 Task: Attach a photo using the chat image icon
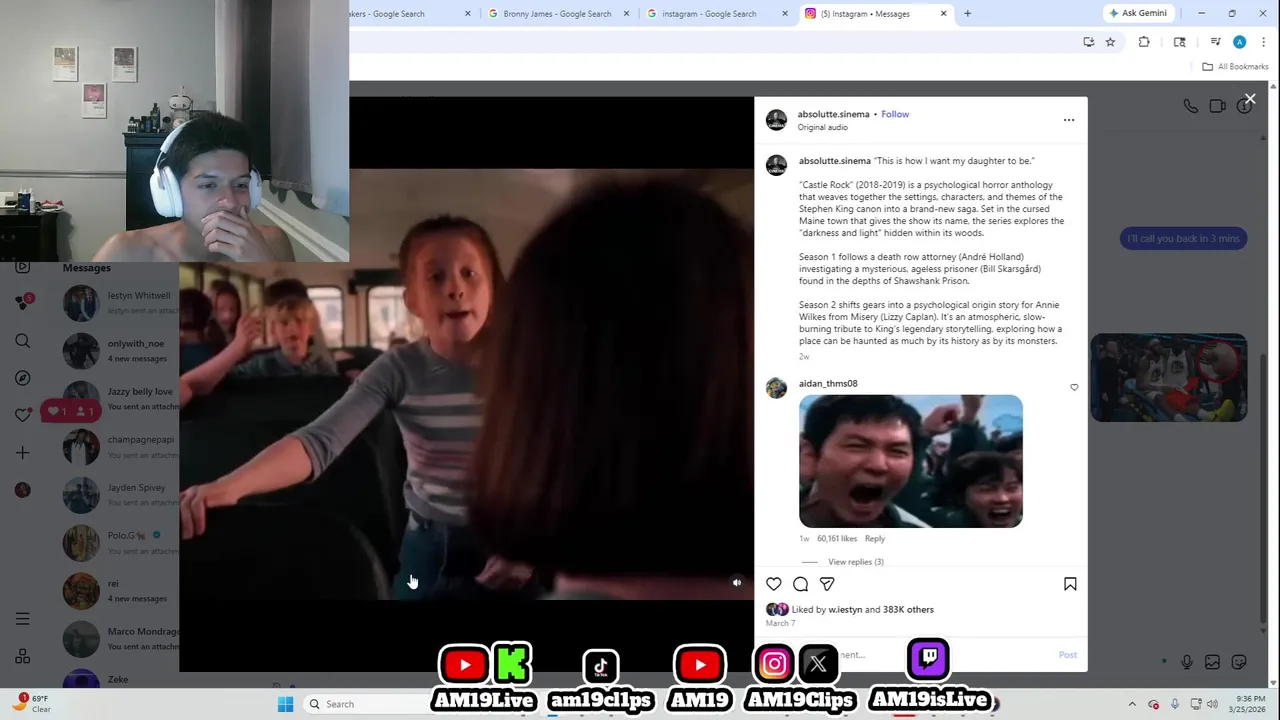tap(1212, 662)
